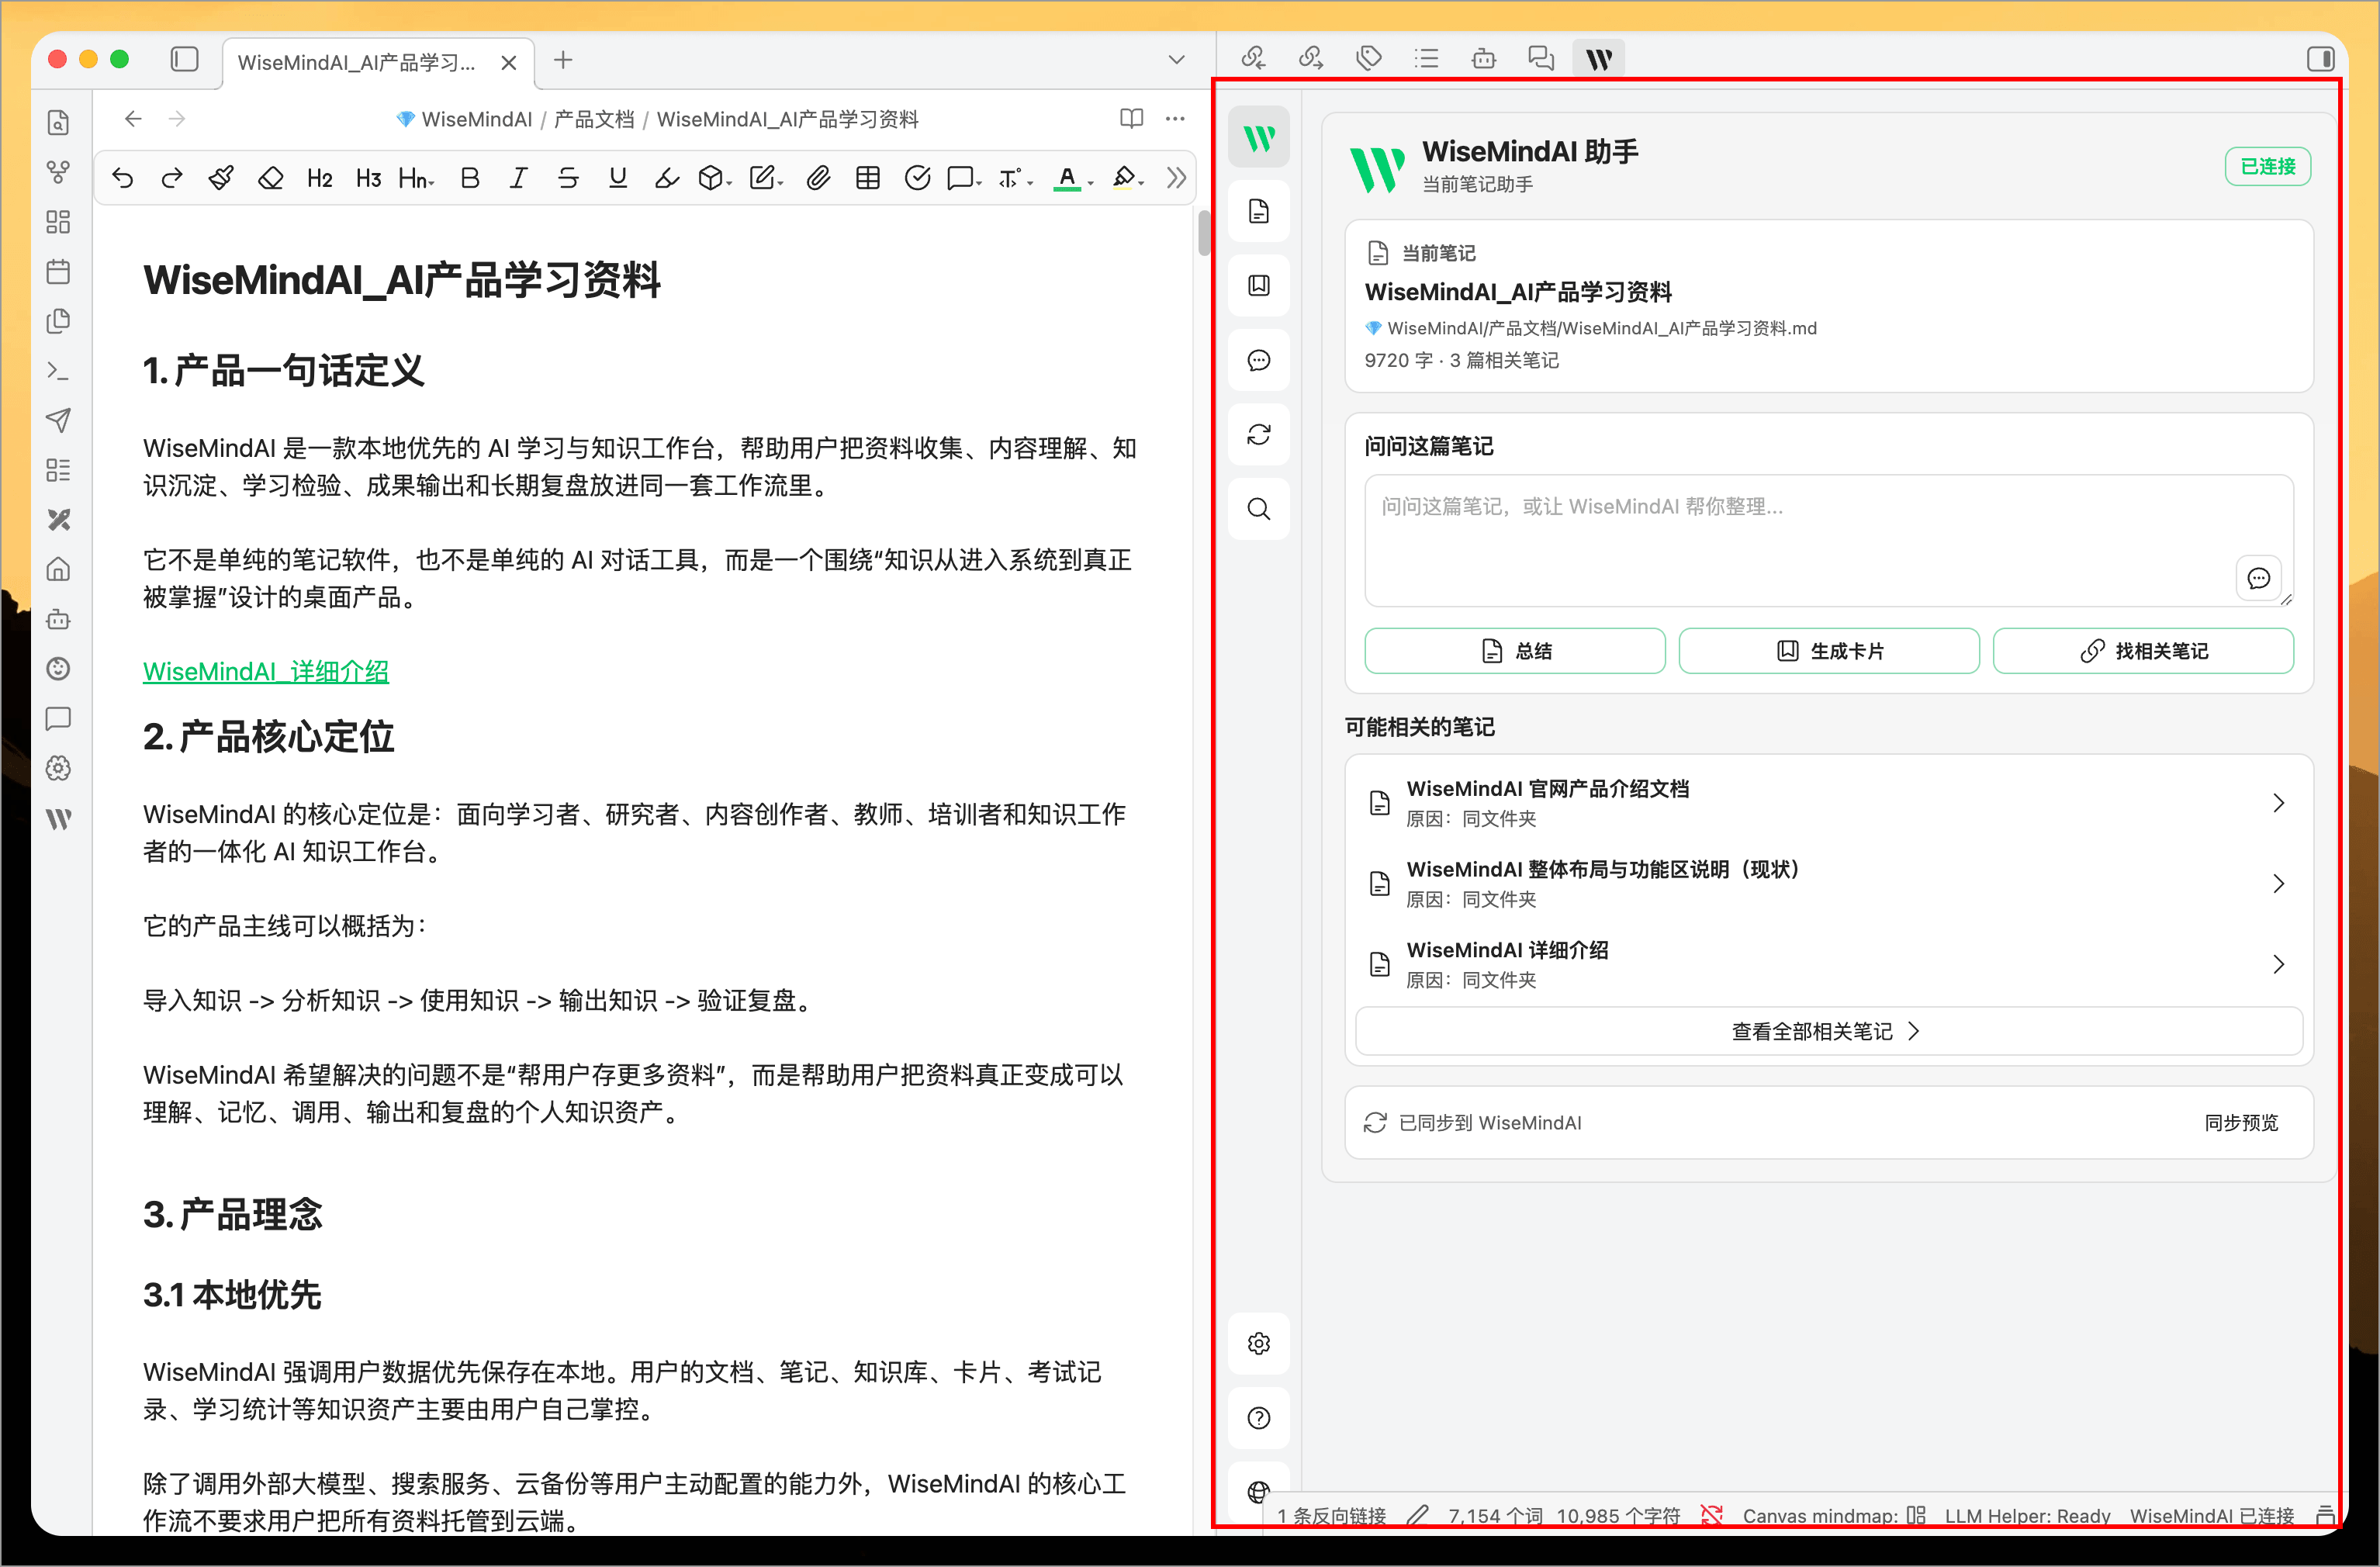Open the chat bubble icon in WiseMindAI sidebar
Image resolution: width=2380 pixels, height=1567 pixels.
(1259, 360)
